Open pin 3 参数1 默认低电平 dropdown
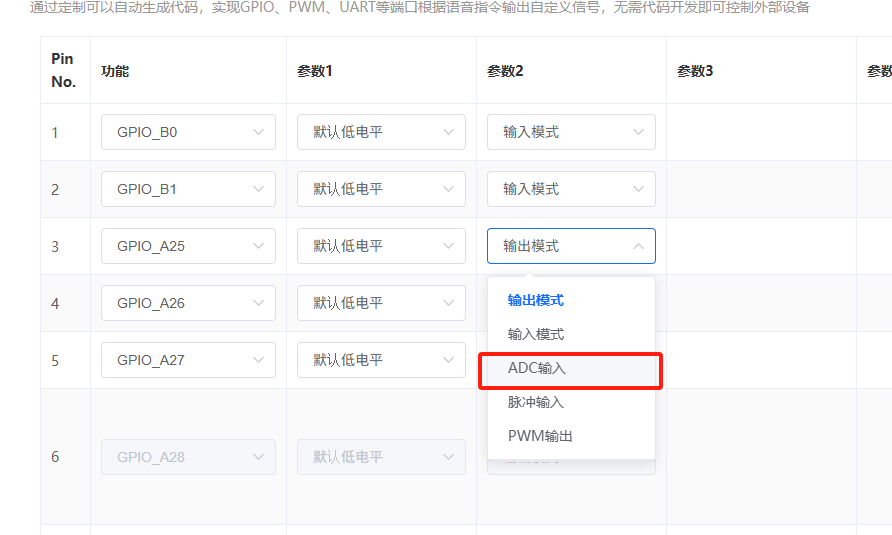 coord(381,246)
